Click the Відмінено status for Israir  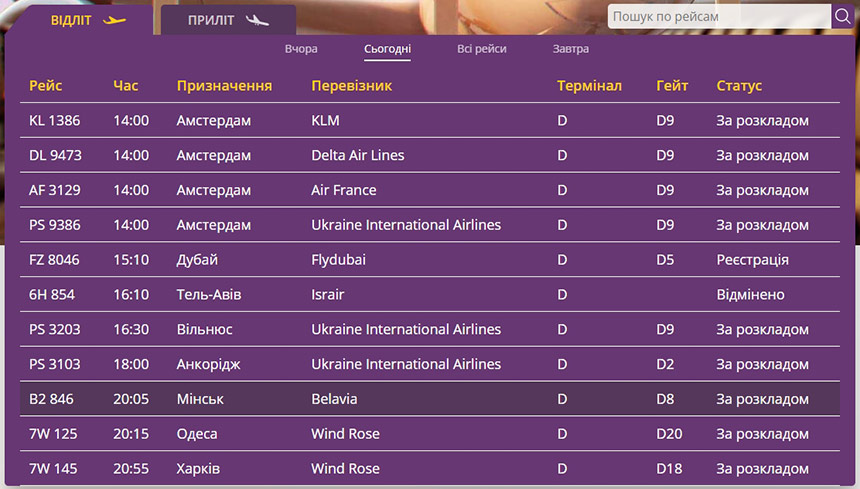[x=750, y=294]
